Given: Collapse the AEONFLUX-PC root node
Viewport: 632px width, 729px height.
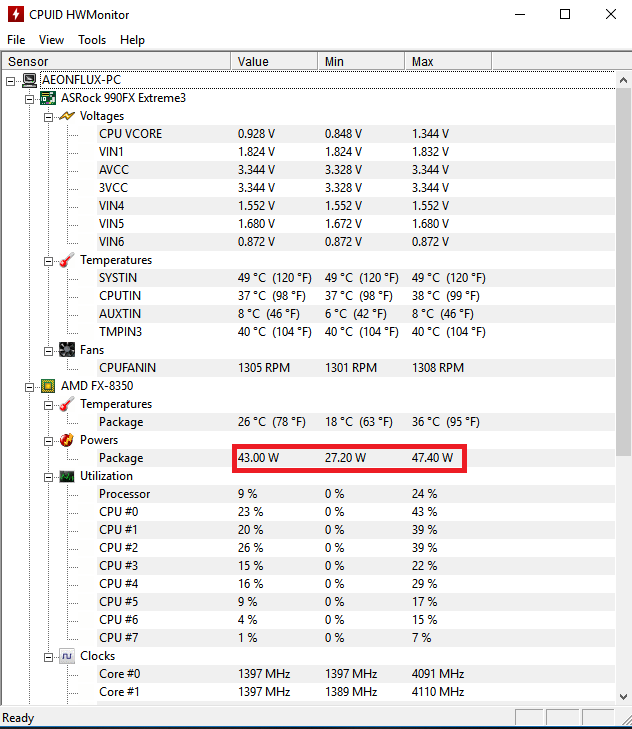Looking at the screenshot, I should tap(10, 81).
